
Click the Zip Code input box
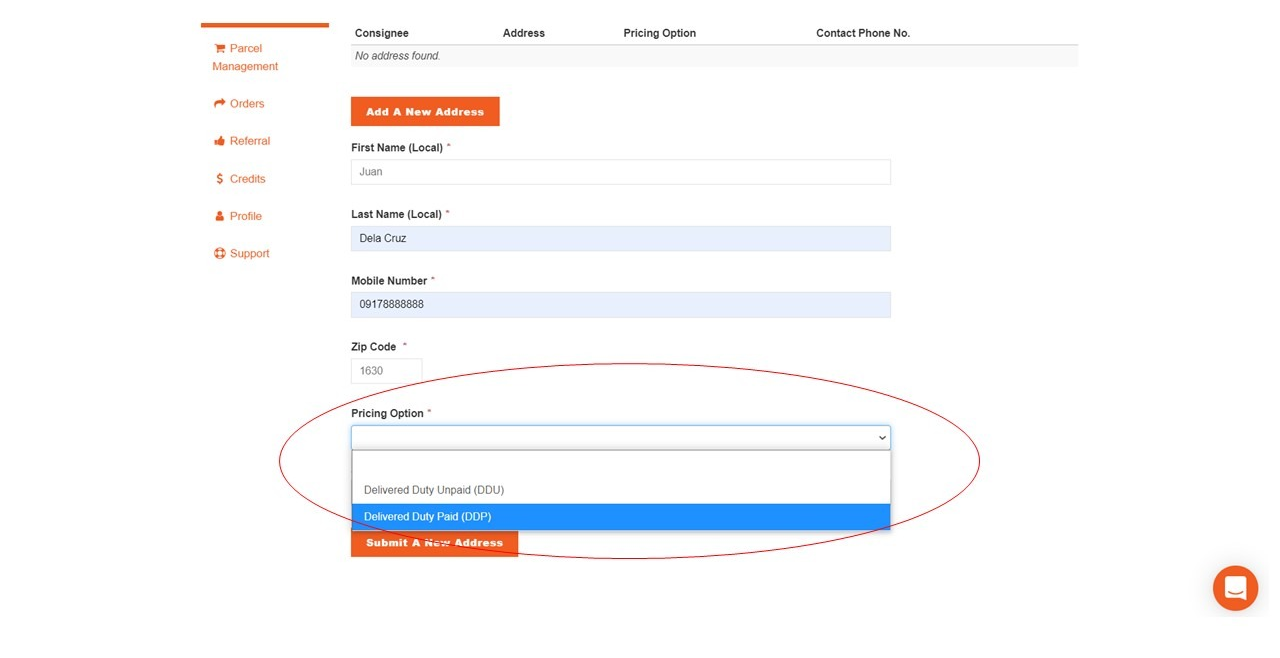coord(386,371)
